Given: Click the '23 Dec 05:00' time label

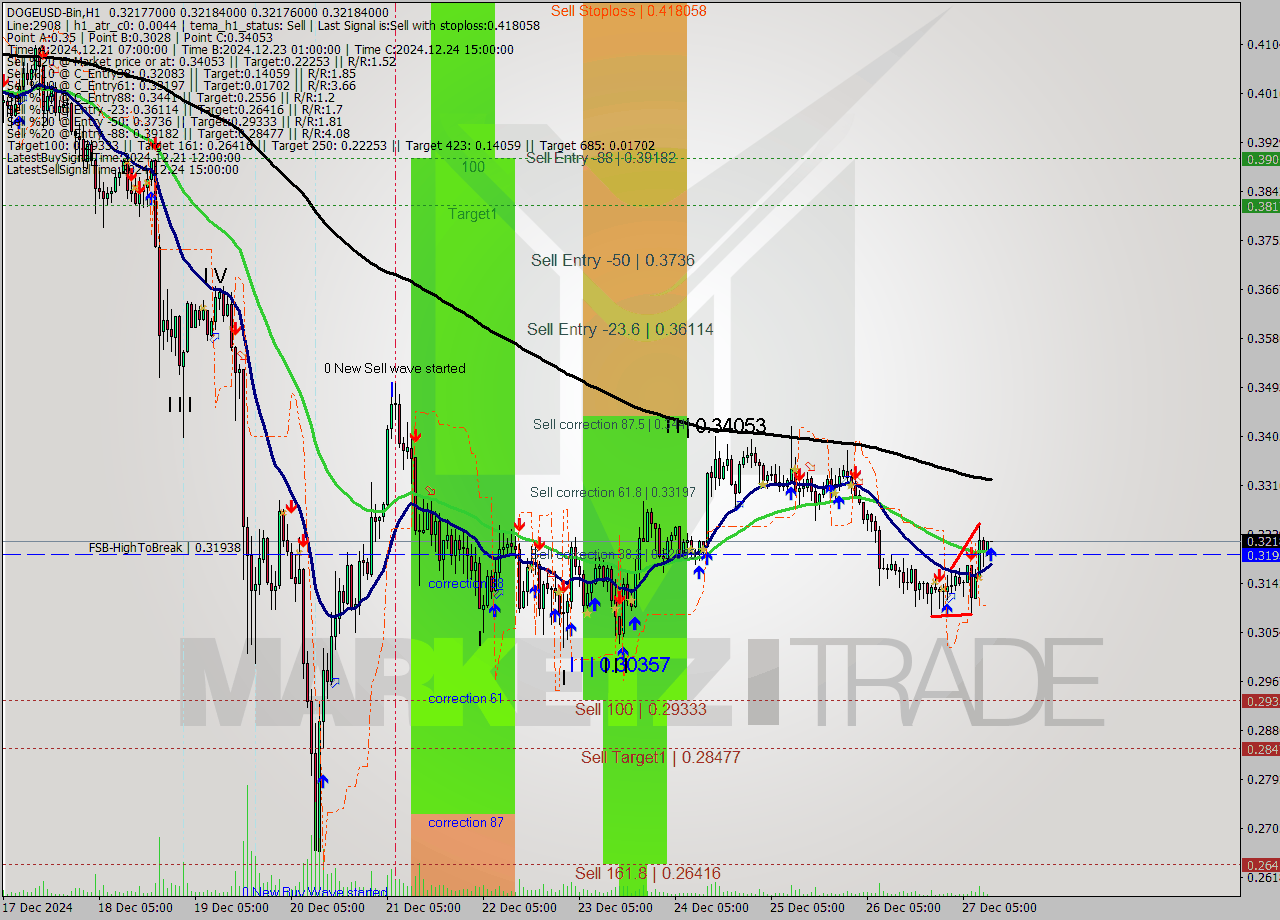Looking at the screenshot, I should (615, 908).
